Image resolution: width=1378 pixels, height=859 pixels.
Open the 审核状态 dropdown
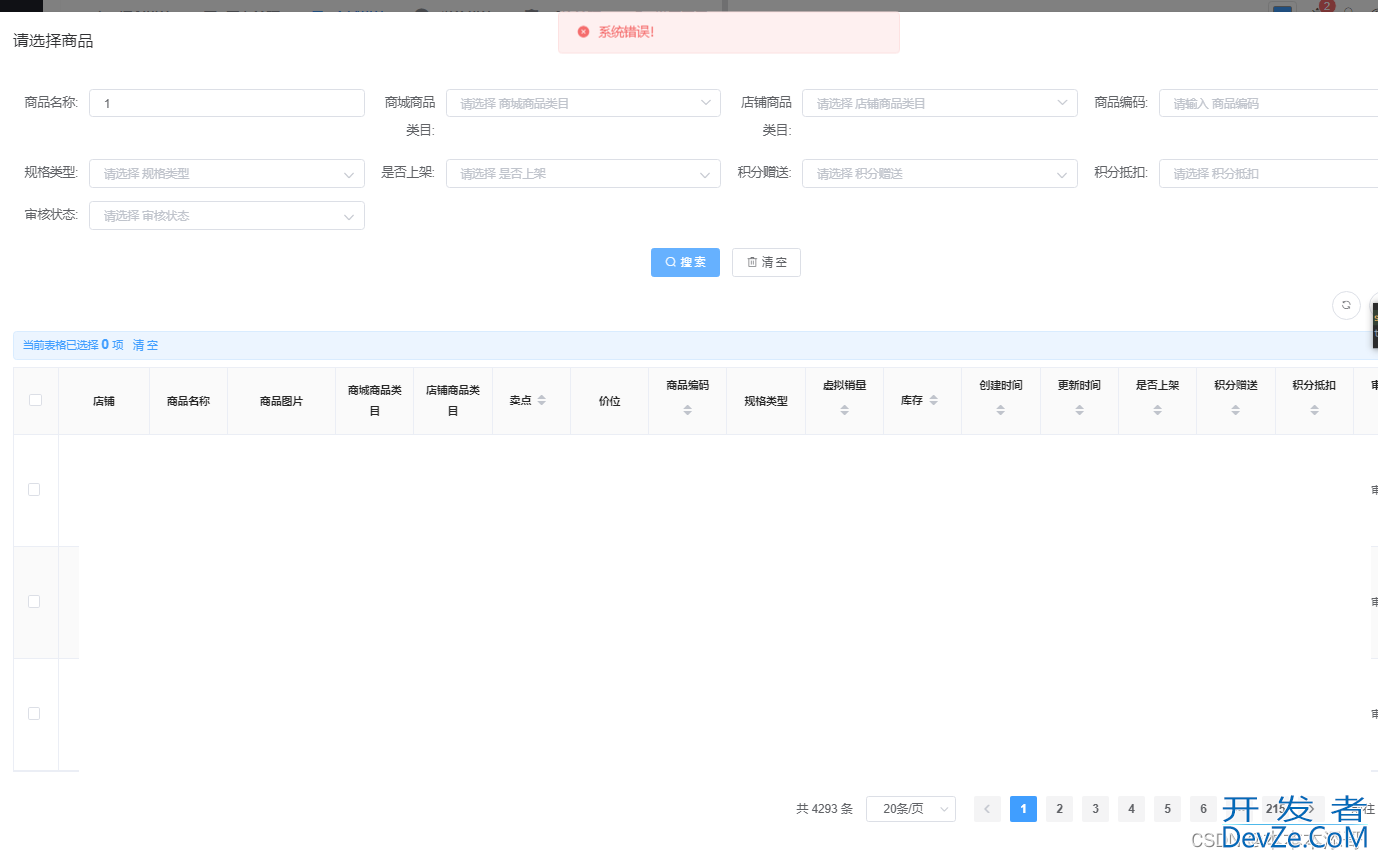pos(227,216)
